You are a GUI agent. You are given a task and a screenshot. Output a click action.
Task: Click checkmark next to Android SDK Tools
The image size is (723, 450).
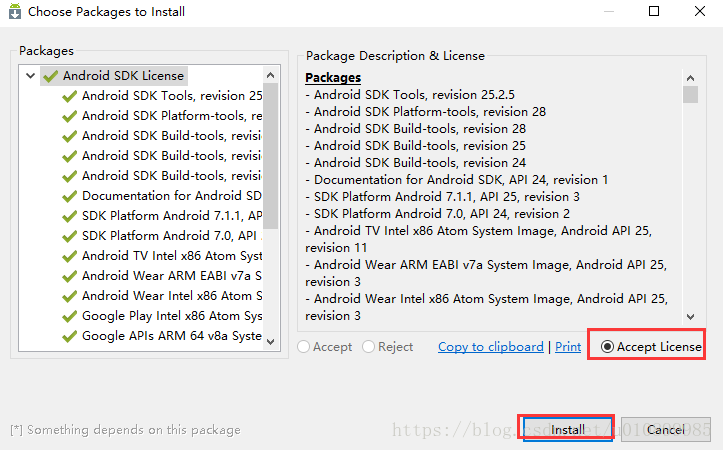tap(69, 96)
